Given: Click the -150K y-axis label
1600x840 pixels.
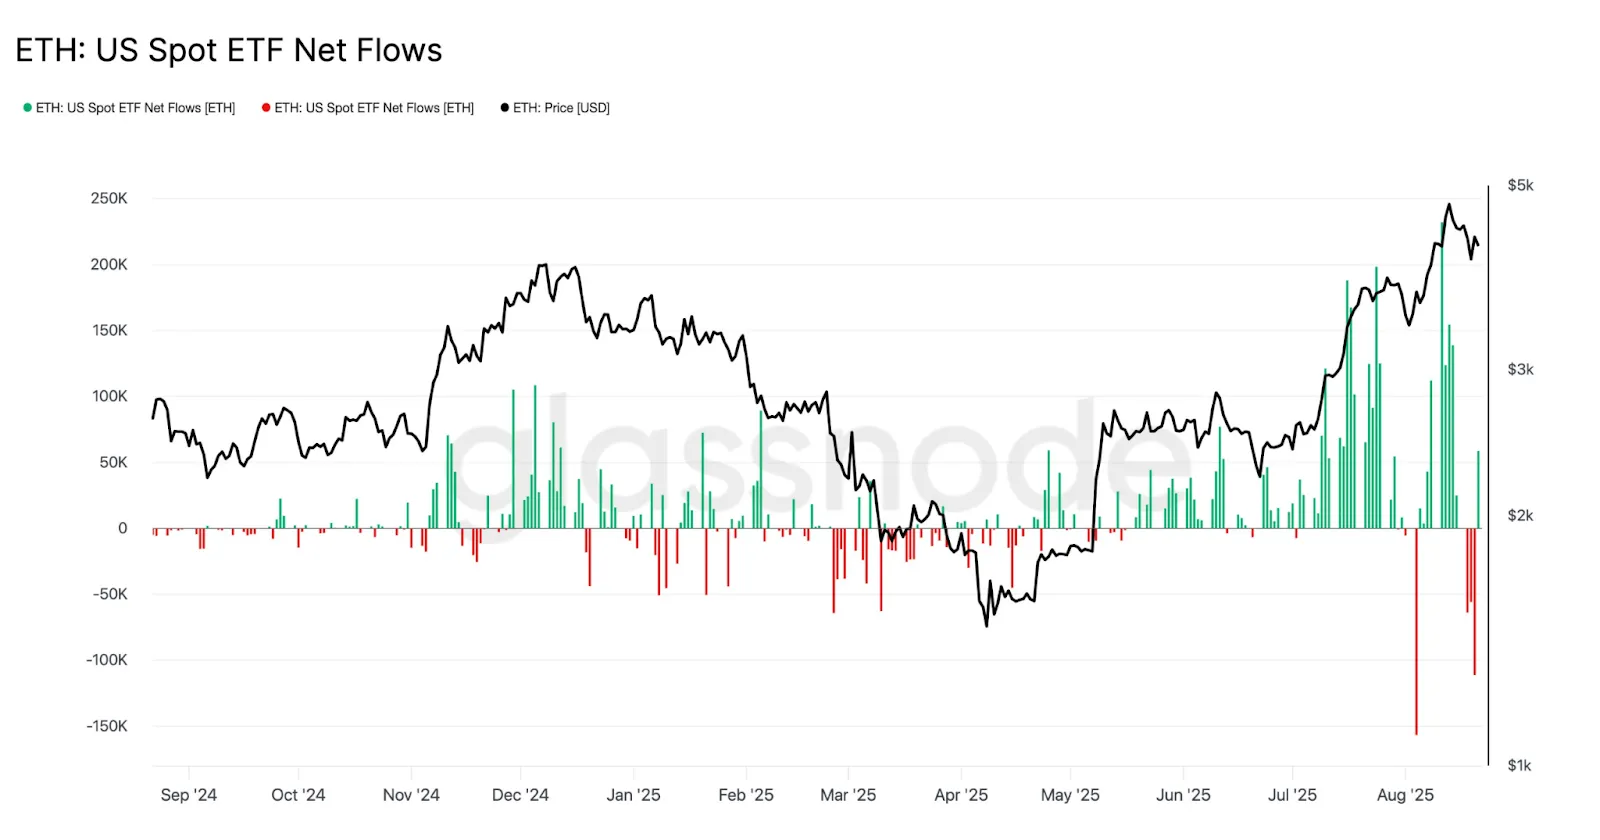Looking at the screenshot, I should coord(107,726).
